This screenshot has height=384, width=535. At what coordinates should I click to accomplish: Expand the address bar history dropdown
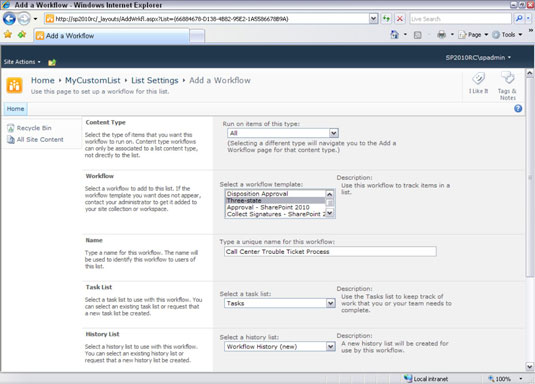(374, 19)
